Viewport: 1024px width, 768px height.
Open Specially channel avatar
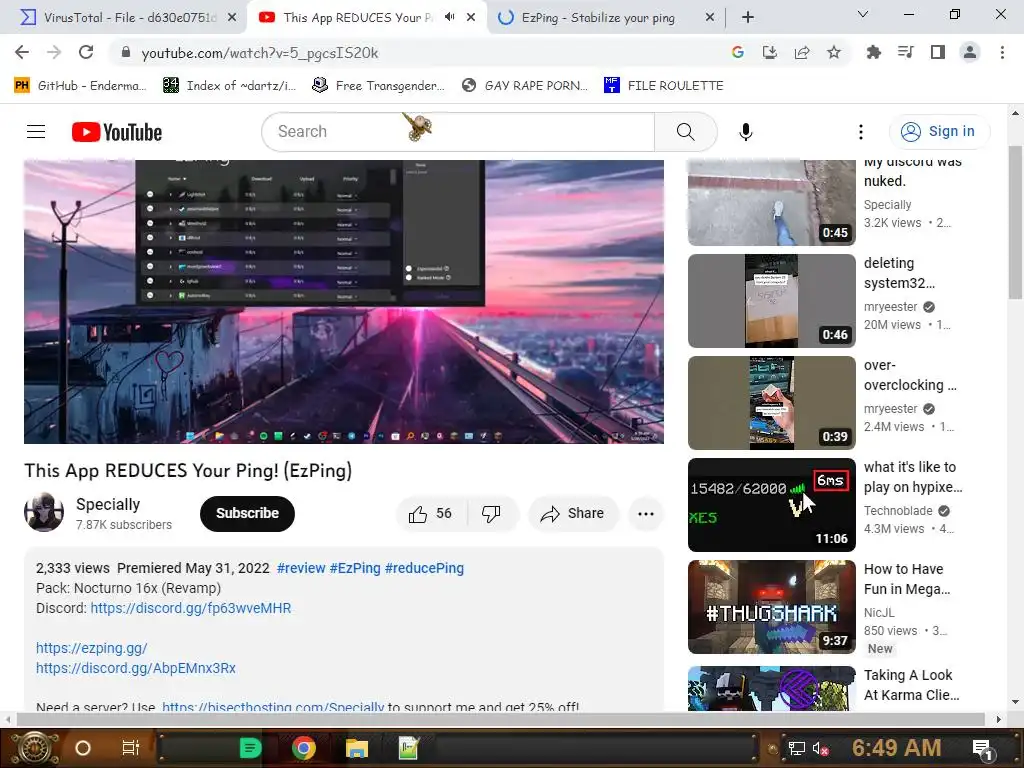(44, 512)
